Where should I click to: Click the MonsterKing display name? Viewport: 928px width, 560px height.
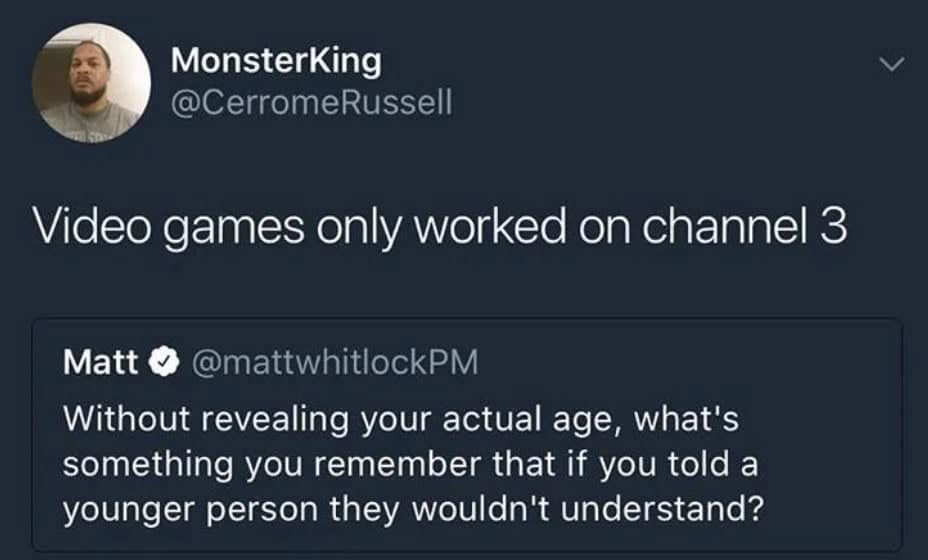click(x=276, y=61)
